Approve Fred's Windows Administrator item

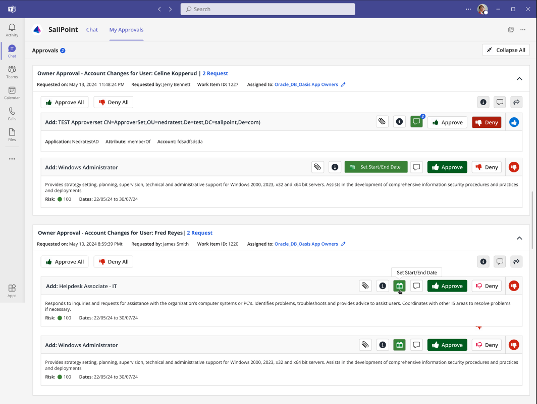tap(447, 345)
